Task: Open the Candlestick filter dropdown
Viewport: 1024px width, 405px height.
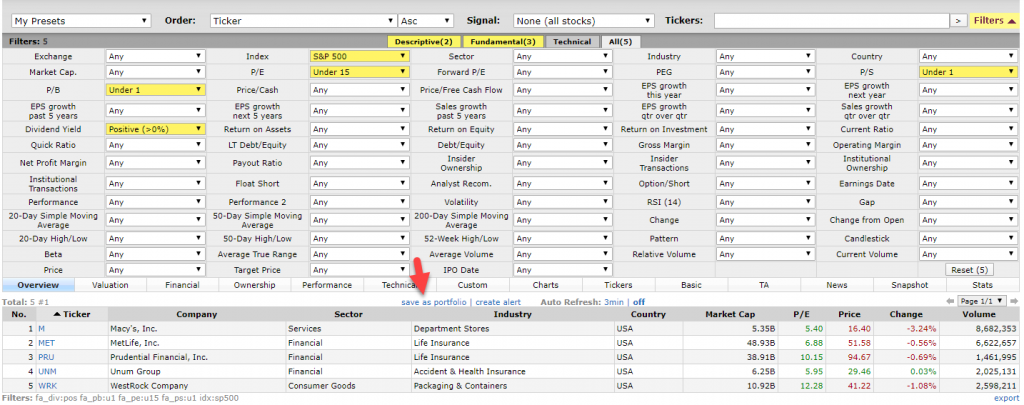Action: point(968,238)
